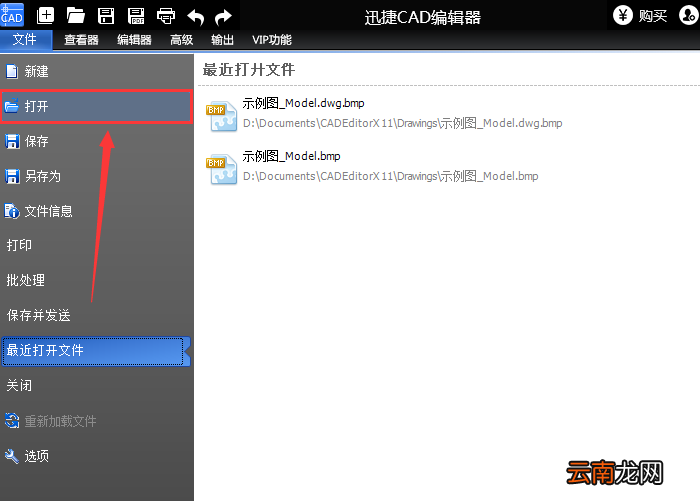The image size is (700, 501).
Task: Click the 保存 disk icon in menu
Action: 12,142
